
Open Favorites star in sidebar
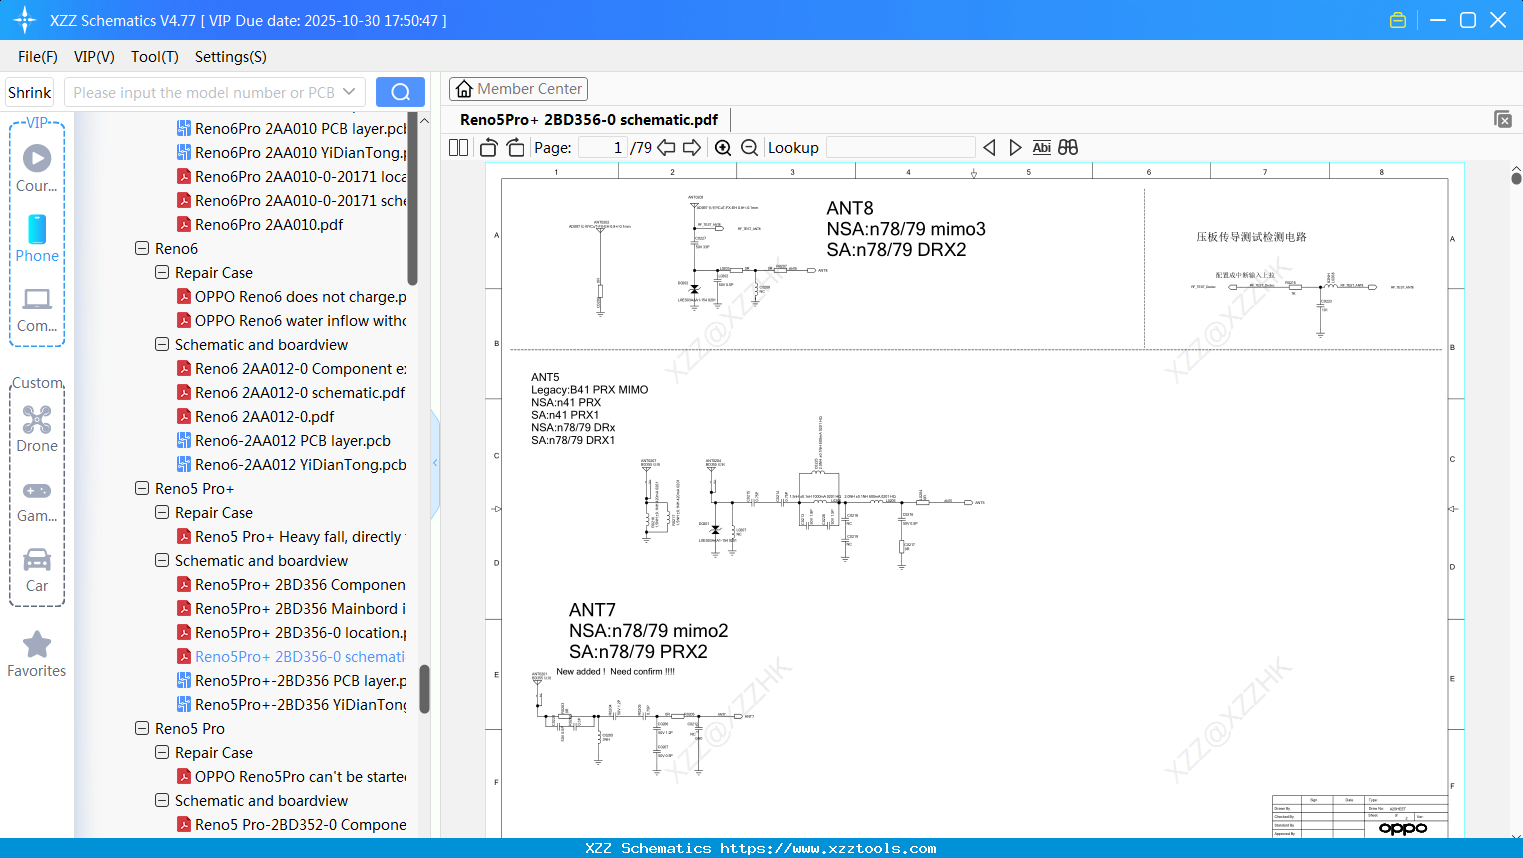click(37, 654)
